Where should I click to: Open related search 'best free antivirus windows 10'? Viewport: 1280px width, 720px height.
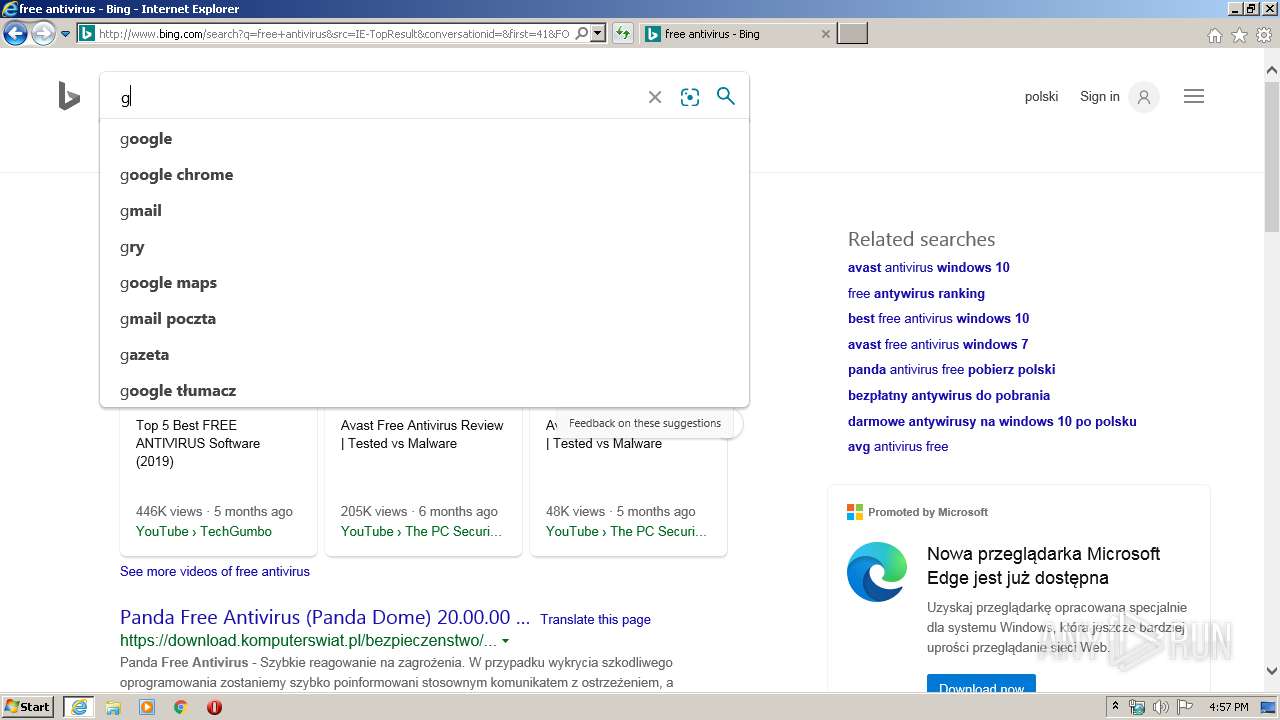pyautogui.click(x=938, y=318)
